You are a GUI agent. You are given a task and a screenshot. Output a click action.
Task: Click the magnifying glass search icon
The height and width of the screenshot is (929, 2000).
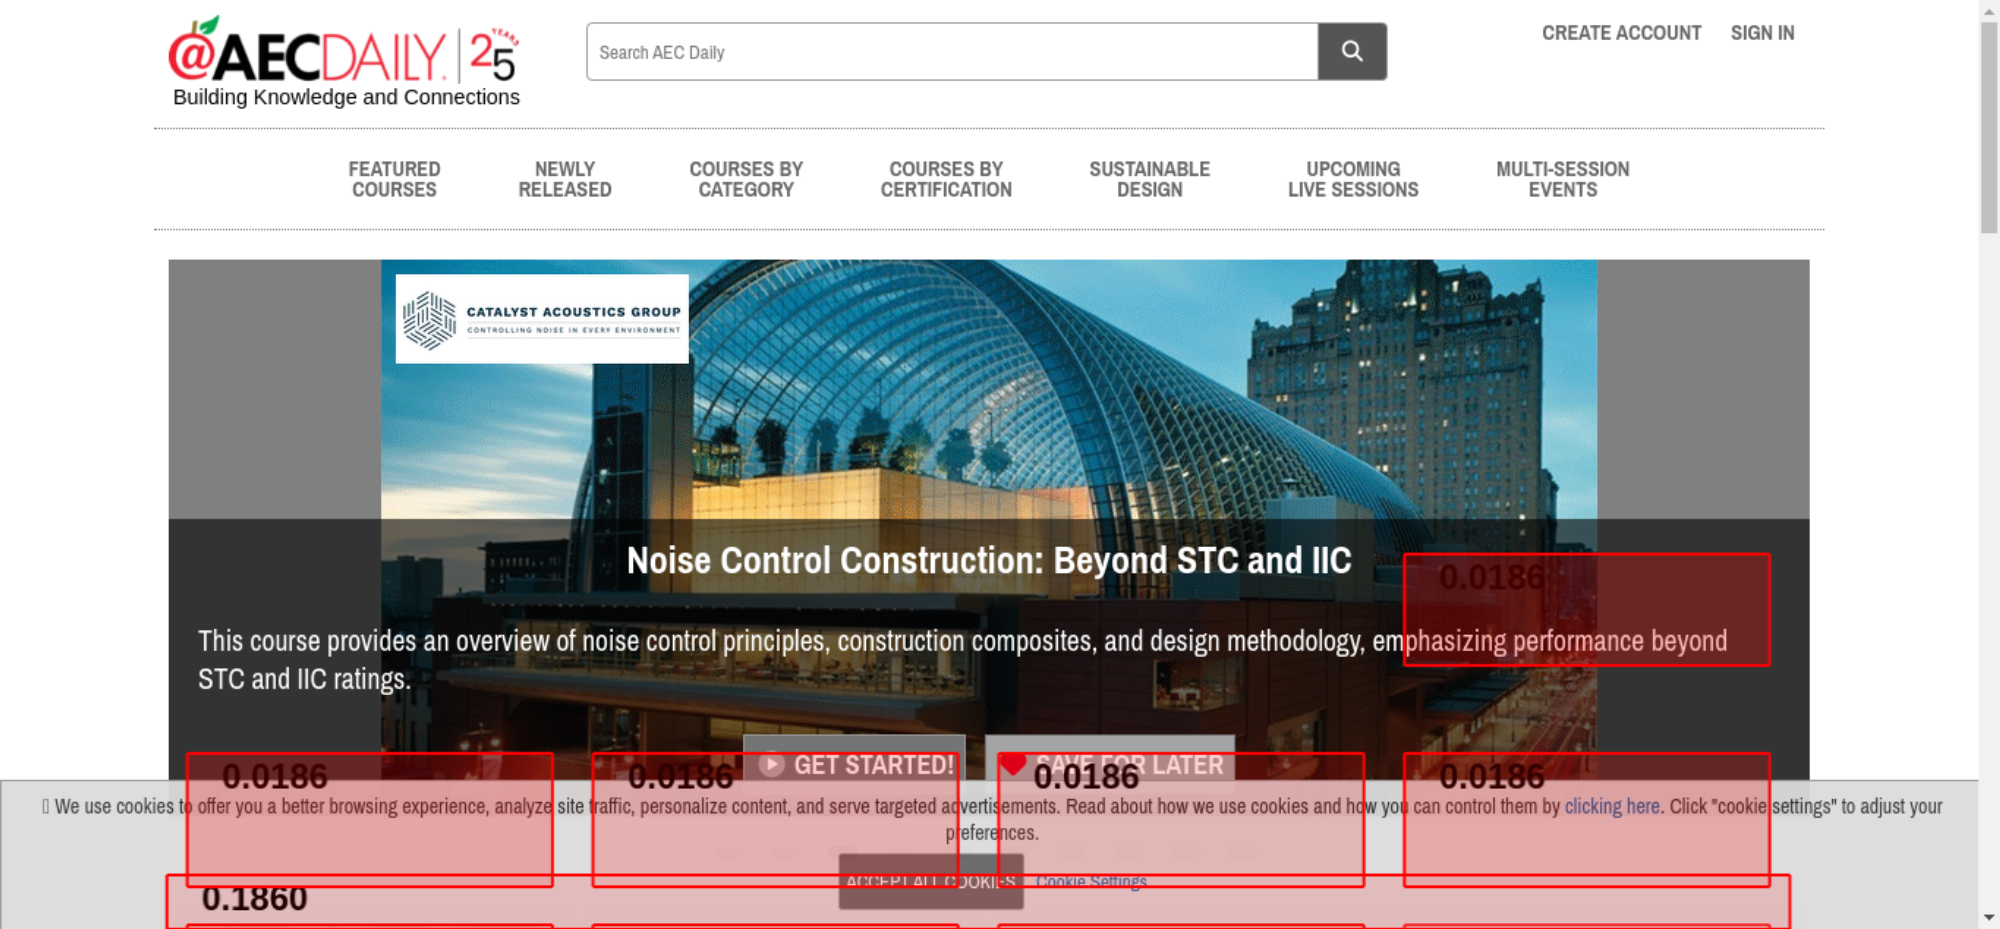pyautogui.click(x=1351, y=51)
